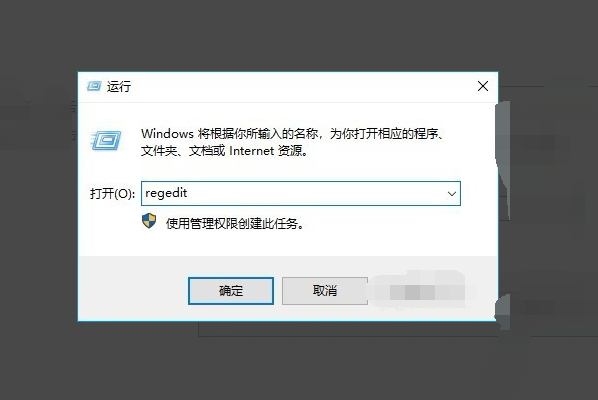Cancel with the 取消 button
The width and height of the screenshot is (598, 400).
tap(325, 291)
